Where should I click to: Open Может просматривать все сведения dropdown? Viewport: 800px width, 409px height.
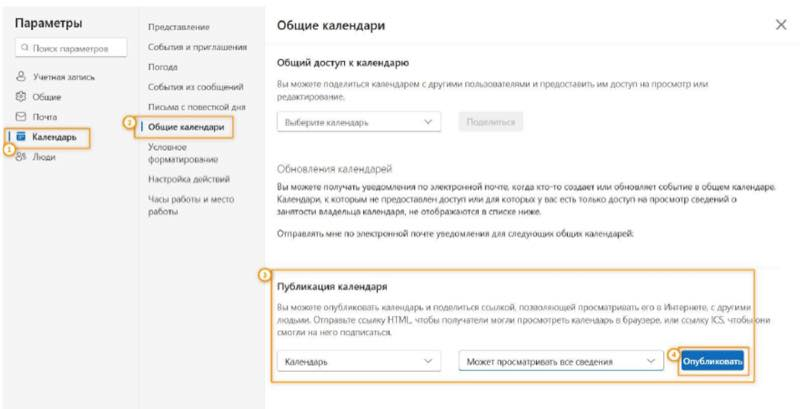(561, 362)
